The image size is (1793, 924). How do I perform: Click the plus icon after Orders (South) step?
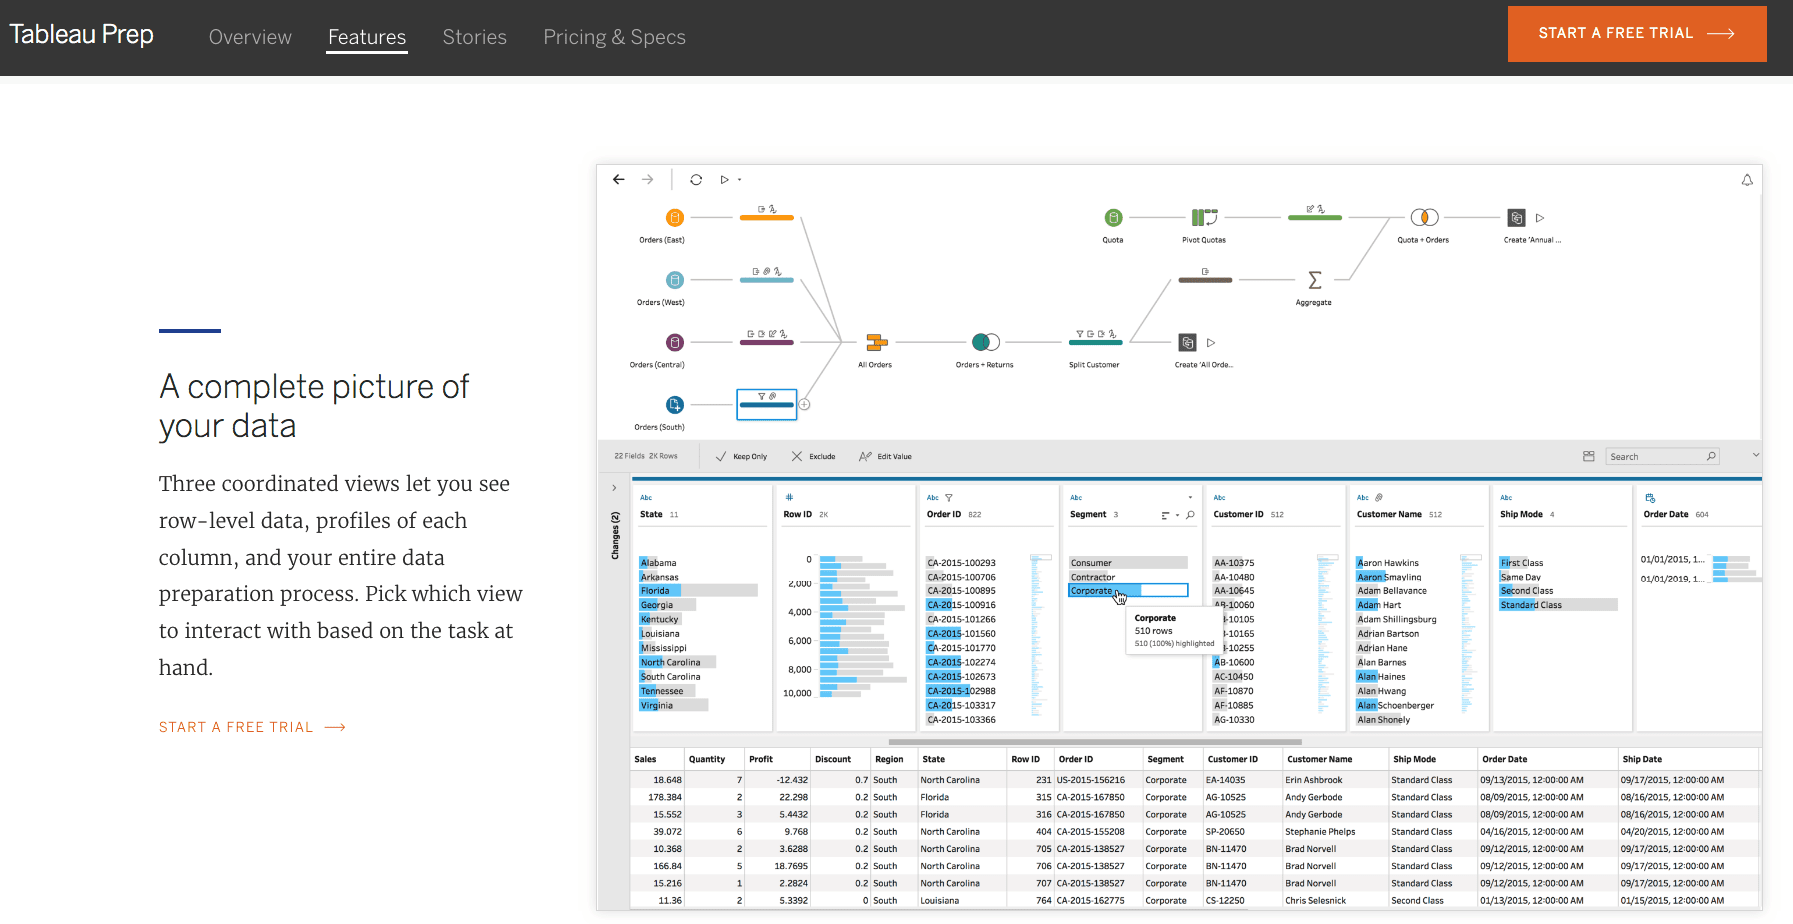(x=804, y=405)
